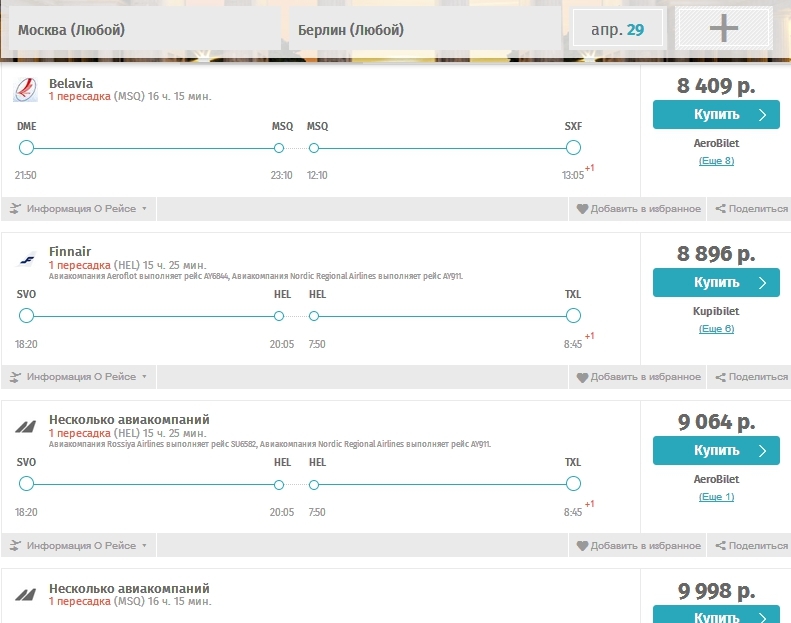The image size is (791, 623).
Task: Expand the Информация О Рейсе arrow for the 9 064 р. flight
Action: [x=144, y=545]
